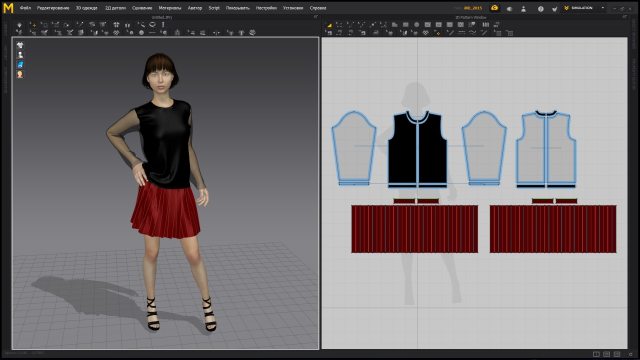Toggle the face skin-tone display icon

[x=20, y=74]
